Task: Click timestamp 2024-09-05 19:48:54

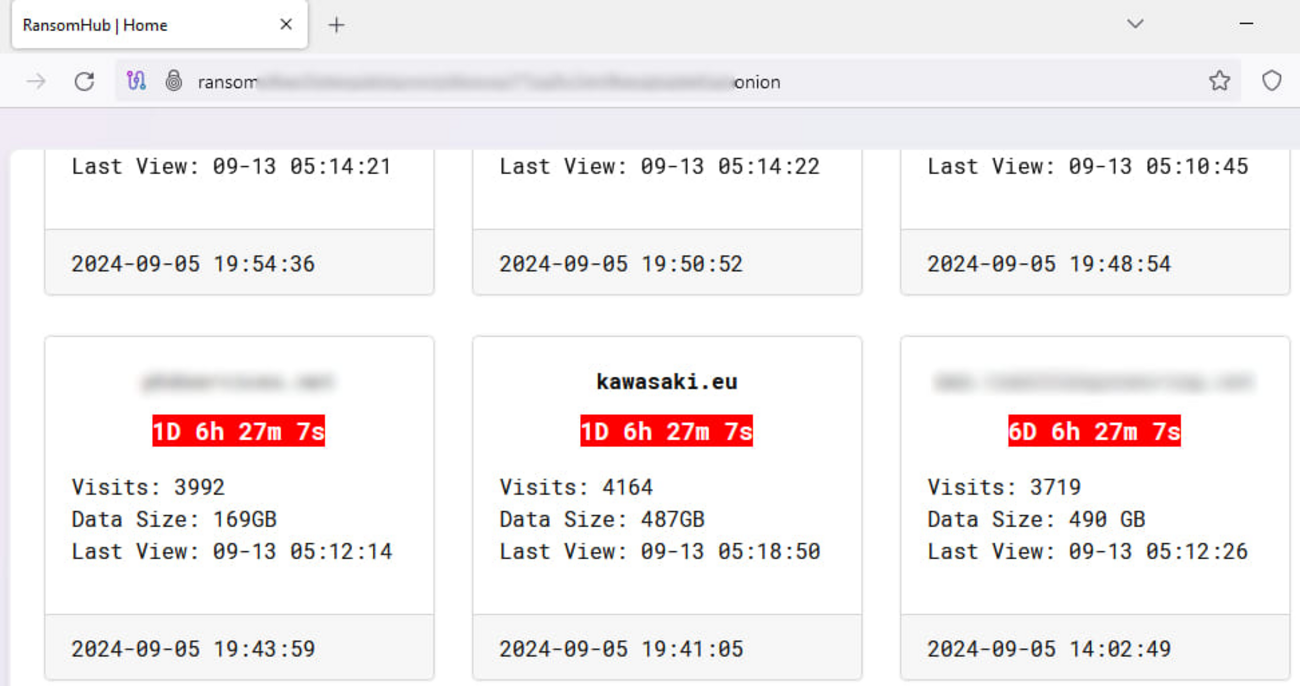Action: 1049,263
